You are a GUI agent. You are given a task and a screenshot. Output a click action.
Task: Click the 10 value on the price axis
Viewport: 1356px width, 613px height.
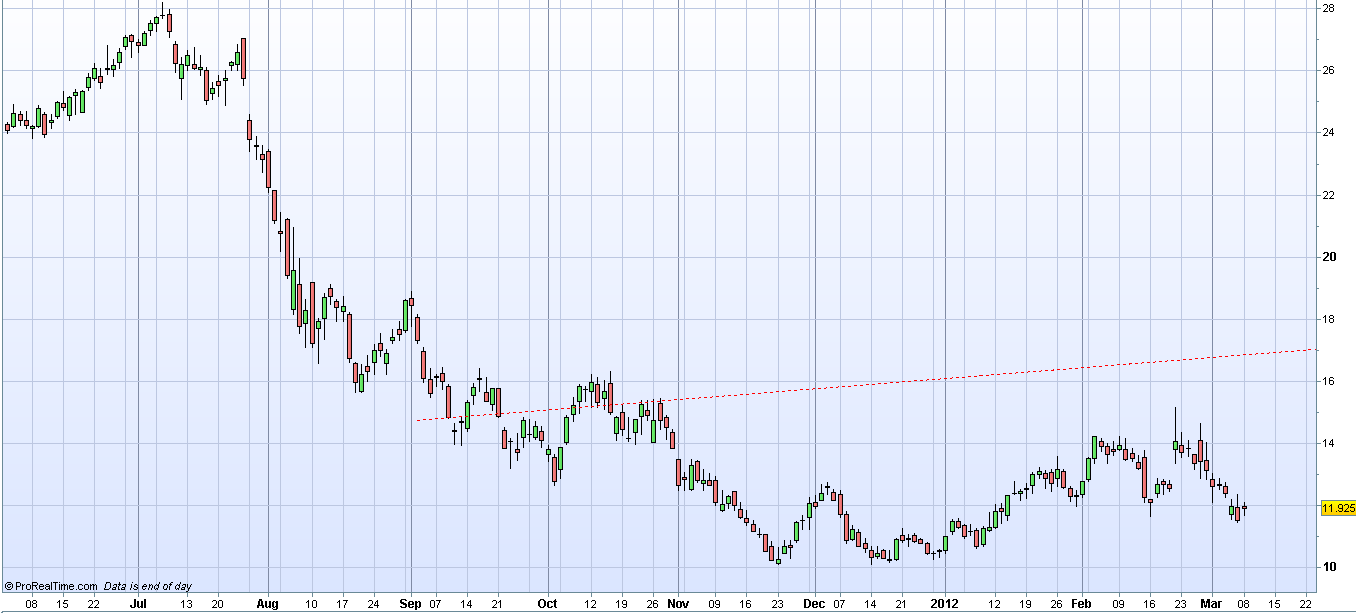tap(1329, 567)
